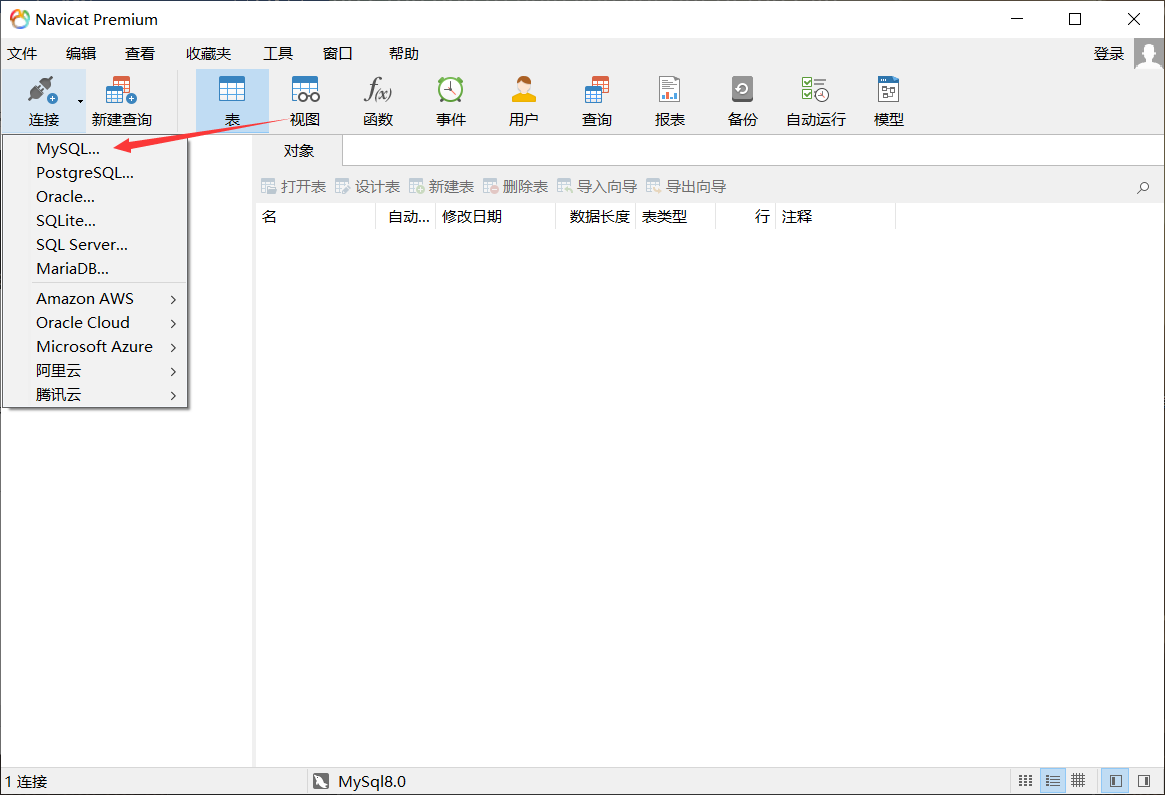The width and height of the screenshot is (1165, 795).
Task: Click the 登录 login link
Action: [1109, 54]
